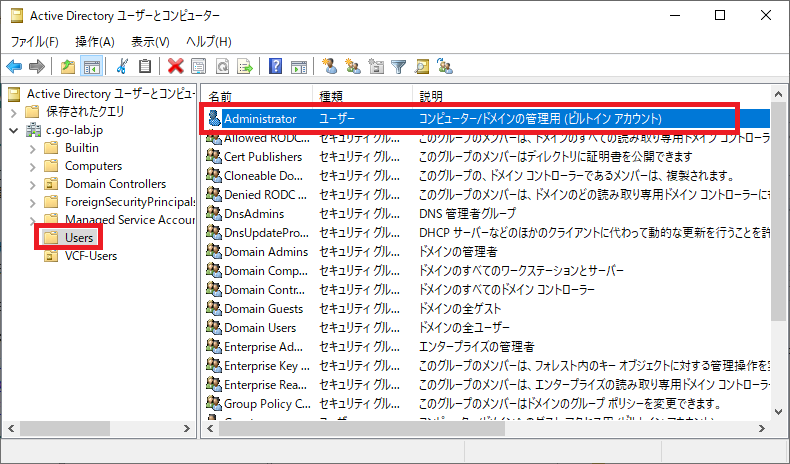Click the Cut scissors icon
The height and width of the screenshot is (464, 790).
point(122,66)
